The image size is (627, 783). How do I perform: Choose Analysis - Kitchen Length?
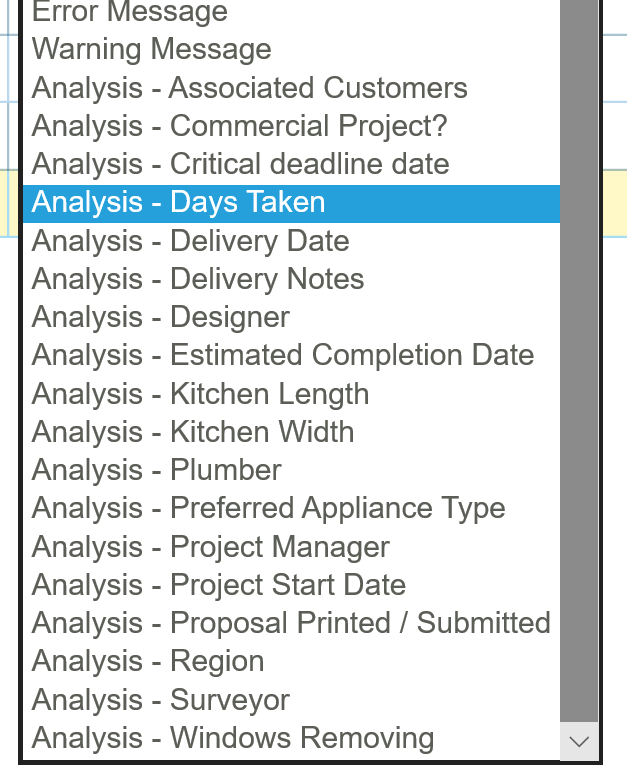click(201, 394)
